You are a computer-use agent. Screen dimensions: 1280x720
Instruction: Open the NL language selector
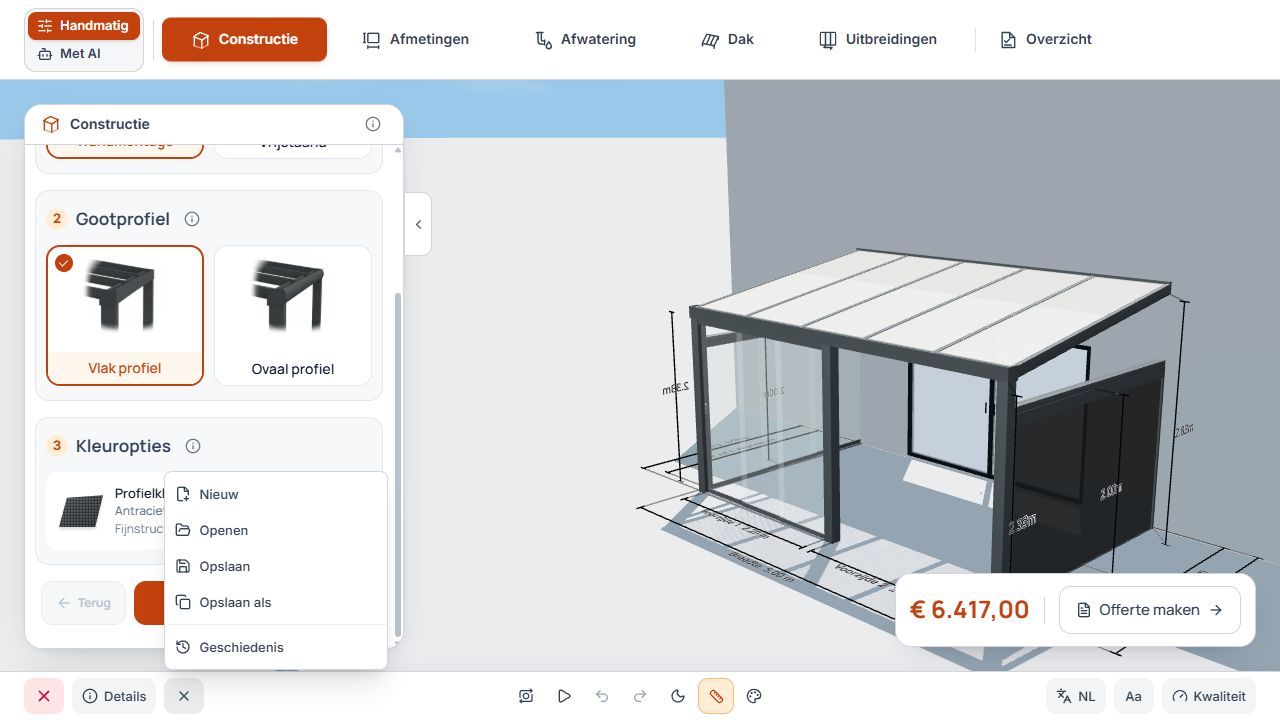pyautogui.click(x=1076, y=696)
